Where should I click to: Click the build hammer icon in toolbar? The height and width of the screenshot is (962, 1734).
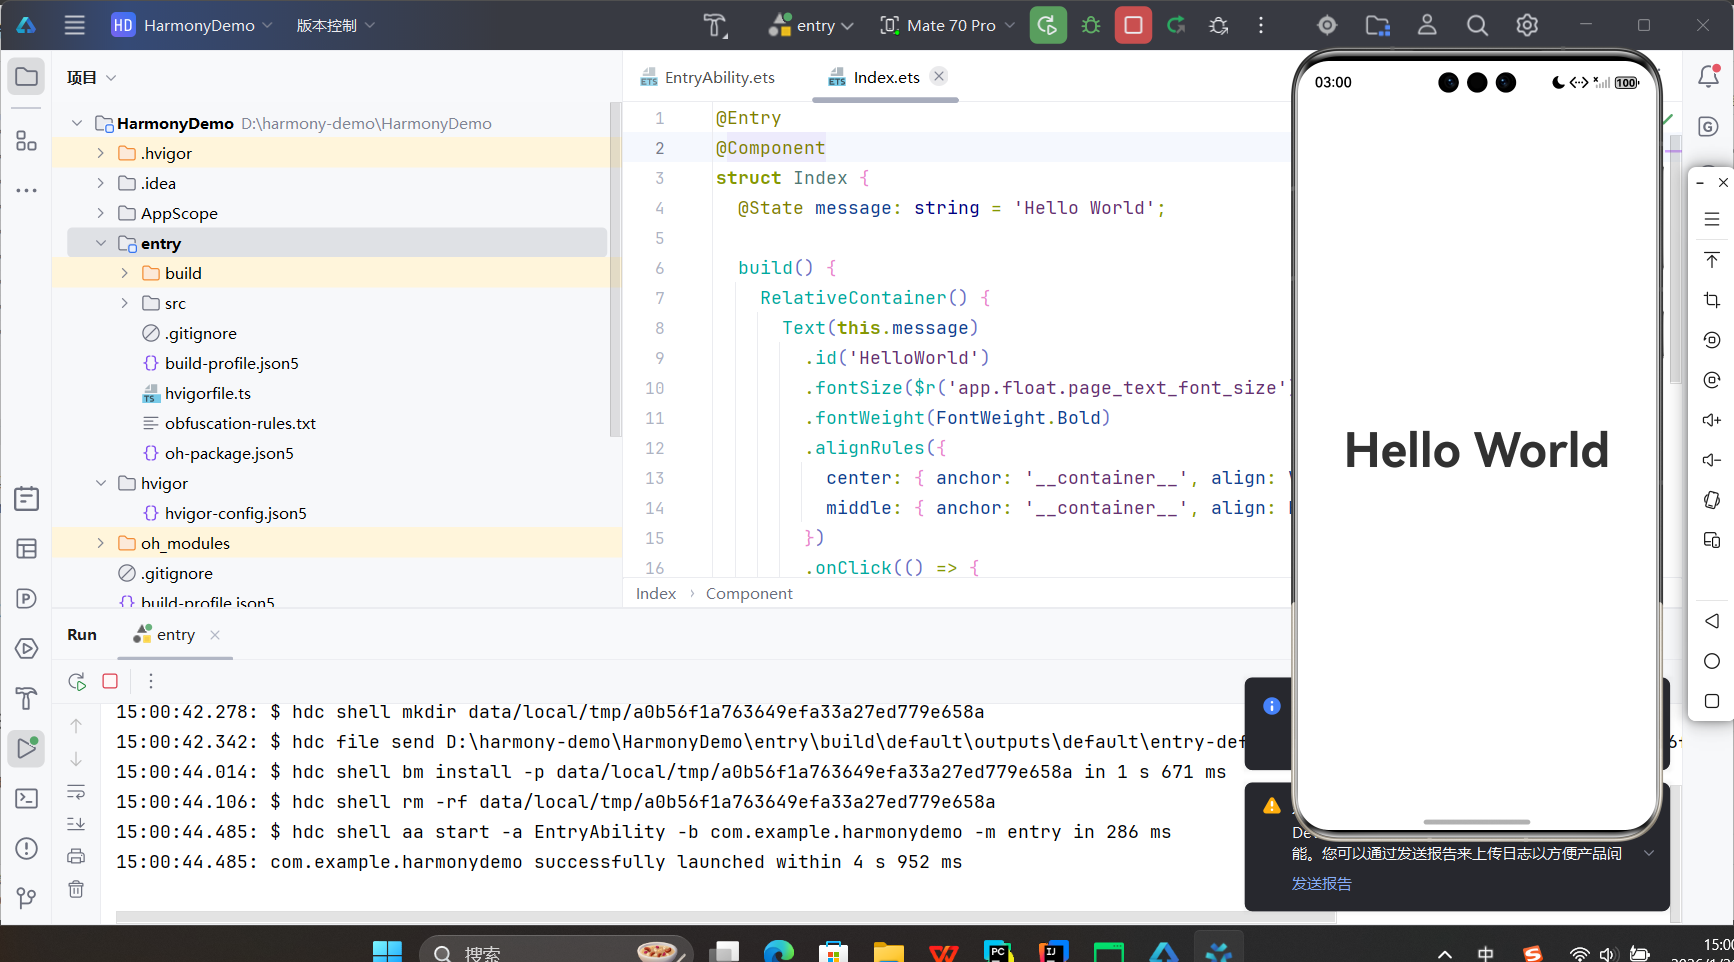[x=715, y=25]
